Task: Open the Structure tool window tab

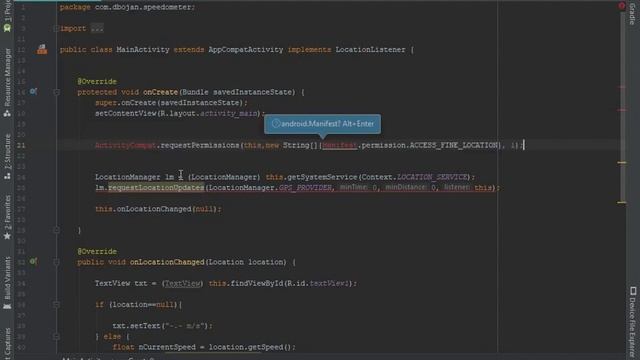Action: click(x=7, y=151)
